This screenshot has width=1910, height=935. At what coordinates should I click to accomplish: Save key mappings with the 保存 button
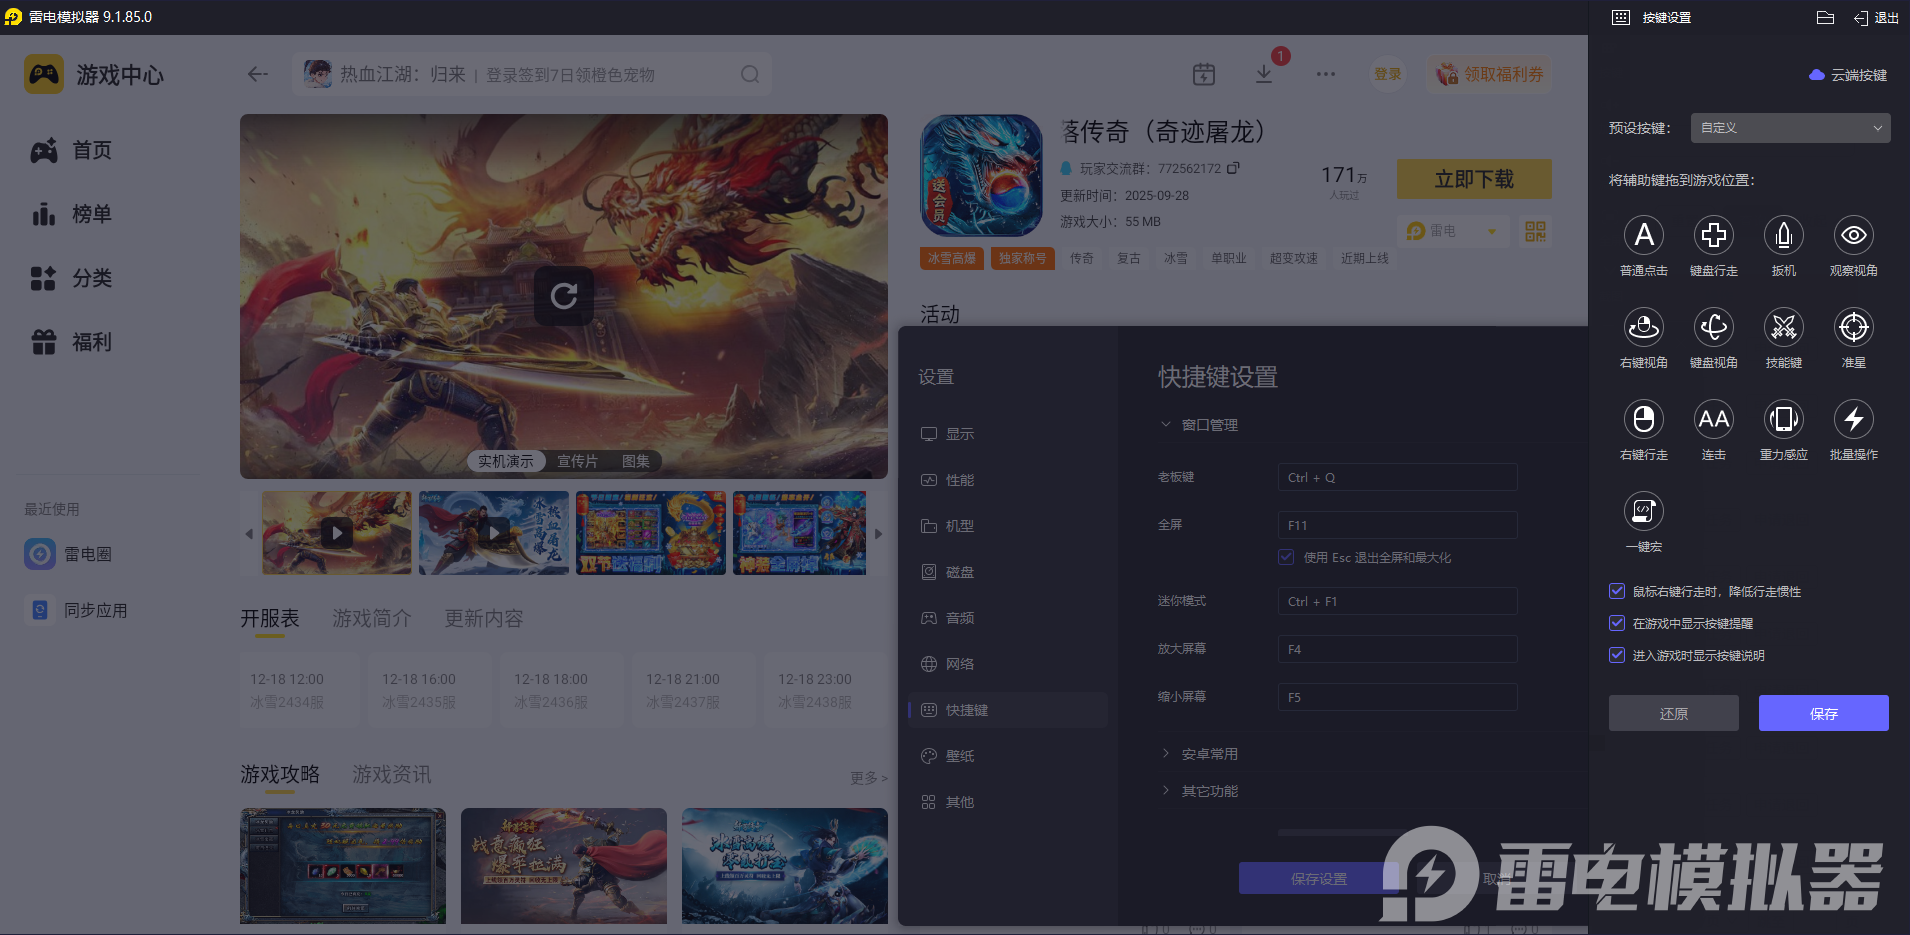coord(1824,713)
